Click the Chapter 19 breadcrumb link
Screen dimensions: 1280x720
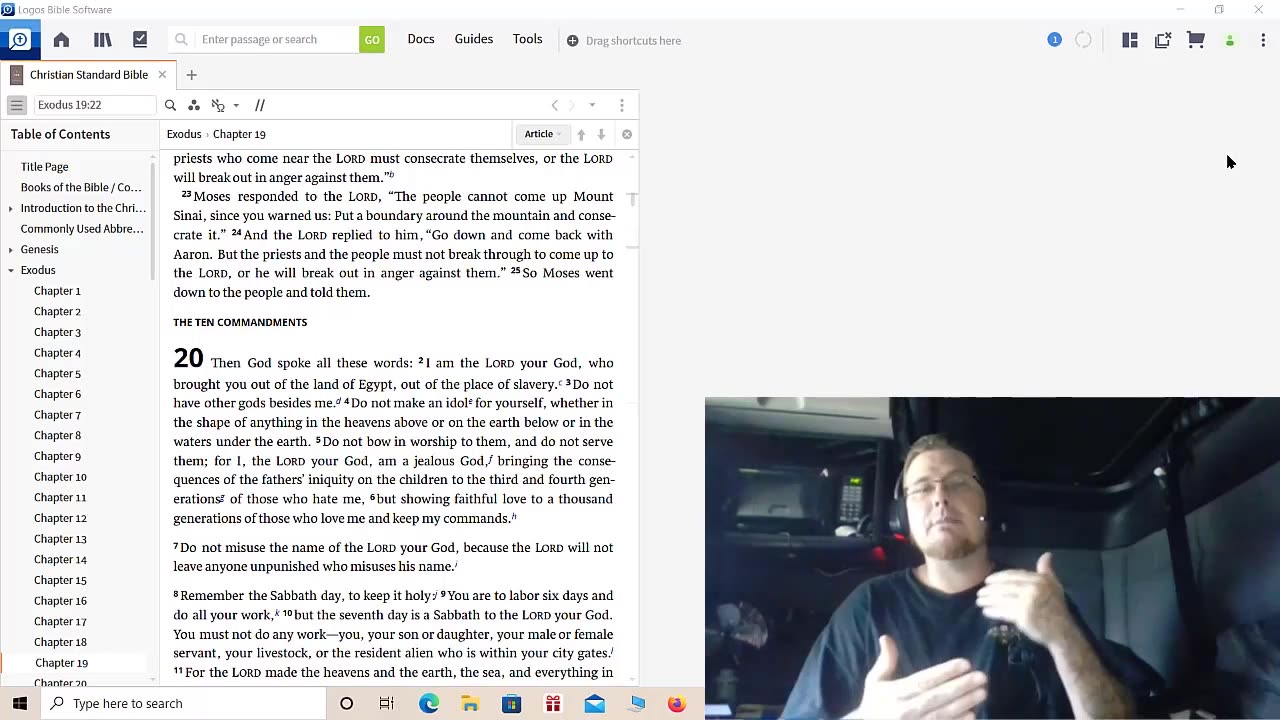point(239,134)
